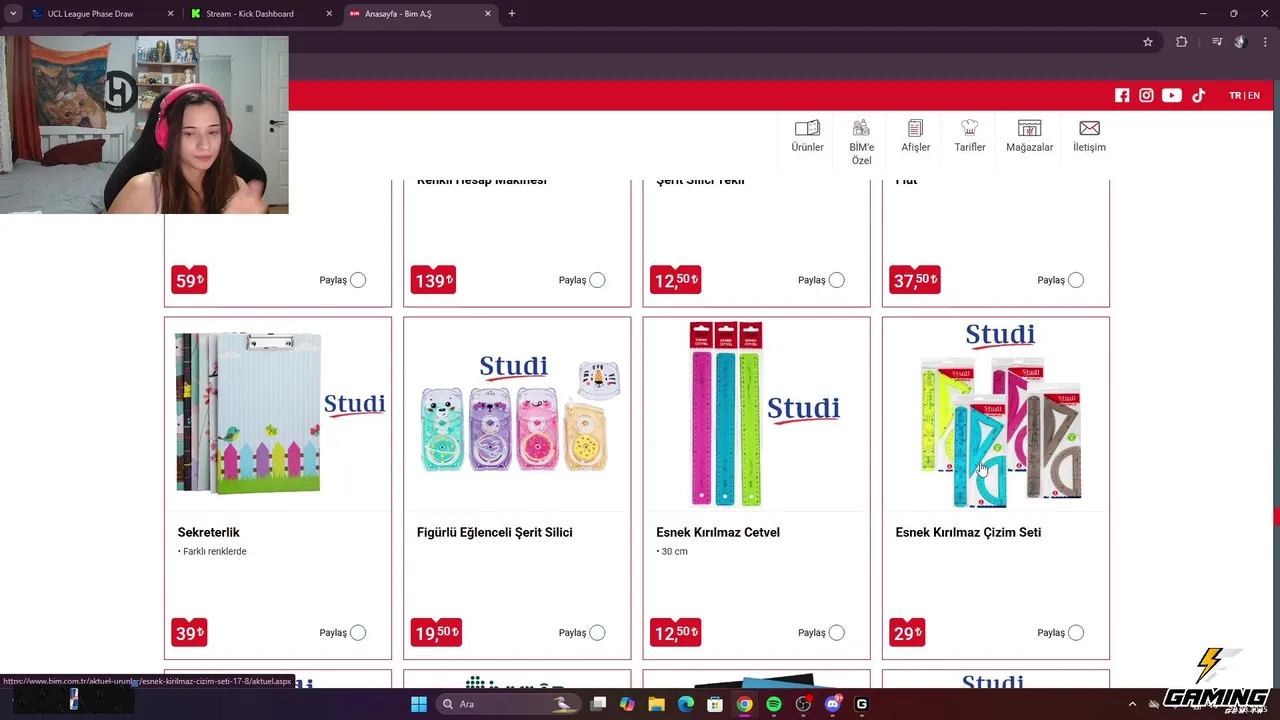The height and width of the screenshot is (720, 1280).
Task: Click the Chrome profile avatar
Action: (1241, 42)
